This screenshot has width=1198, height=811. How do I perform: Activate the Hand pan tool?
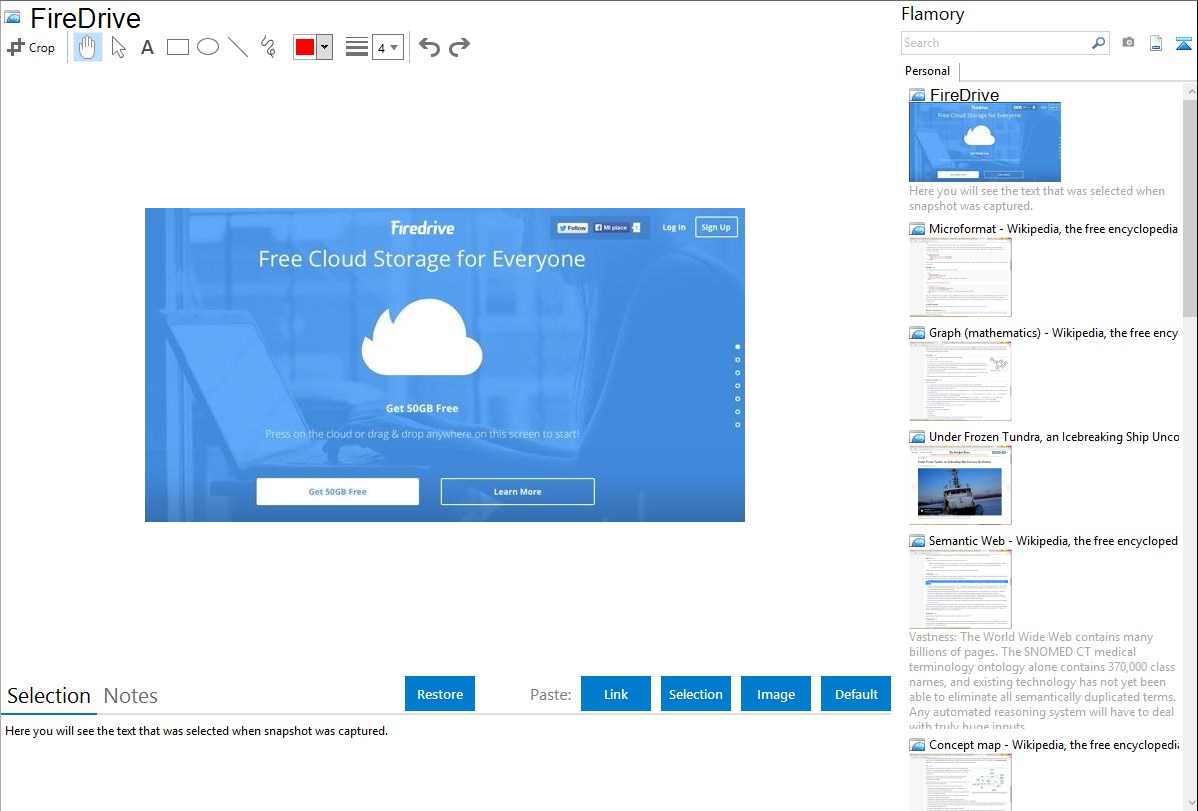click(87, 47)
